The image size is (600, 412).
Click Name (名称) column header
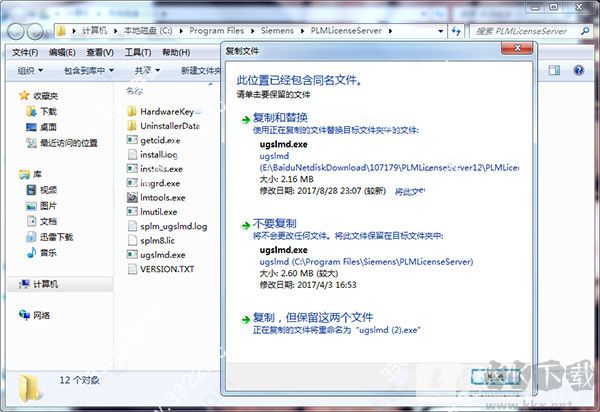[134, 91]
